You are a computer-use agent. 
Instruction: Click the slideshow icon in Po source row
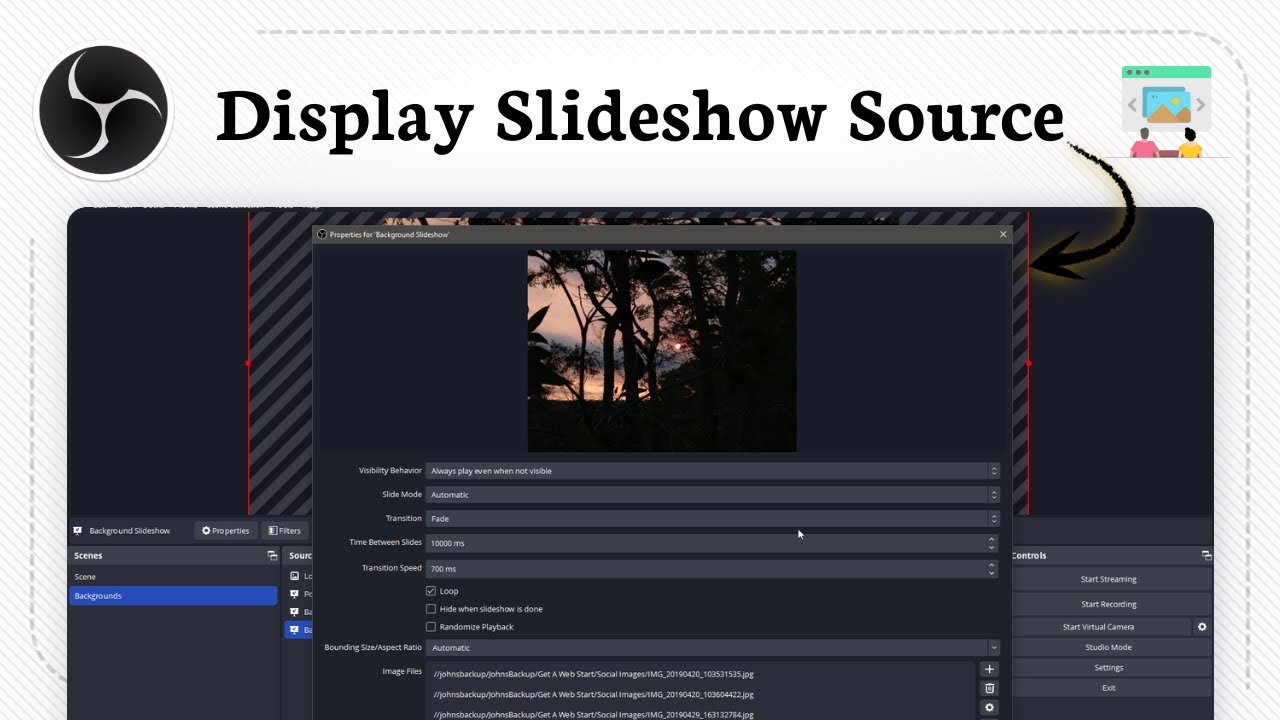(294, 594)
